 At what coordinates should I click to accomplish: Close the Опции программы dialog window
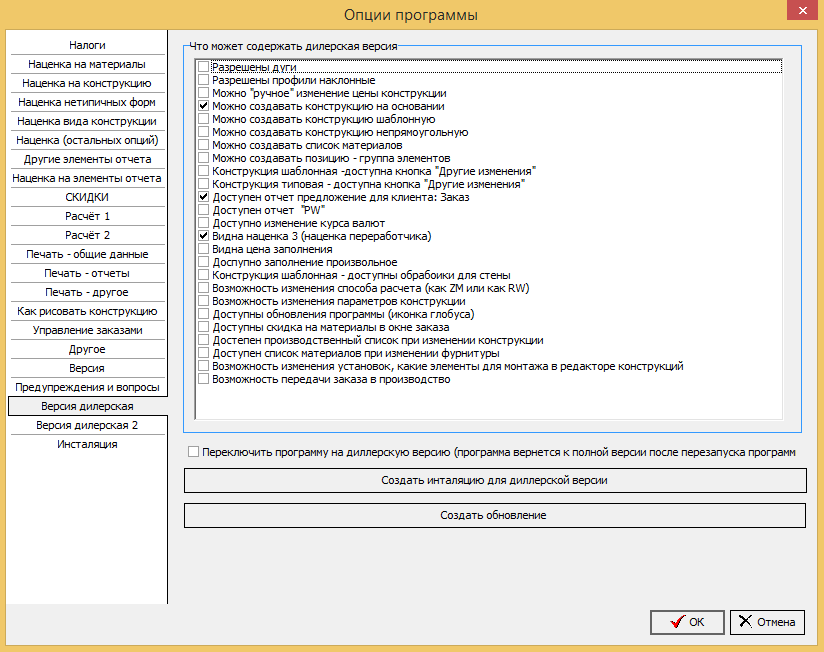pos(802,10)
